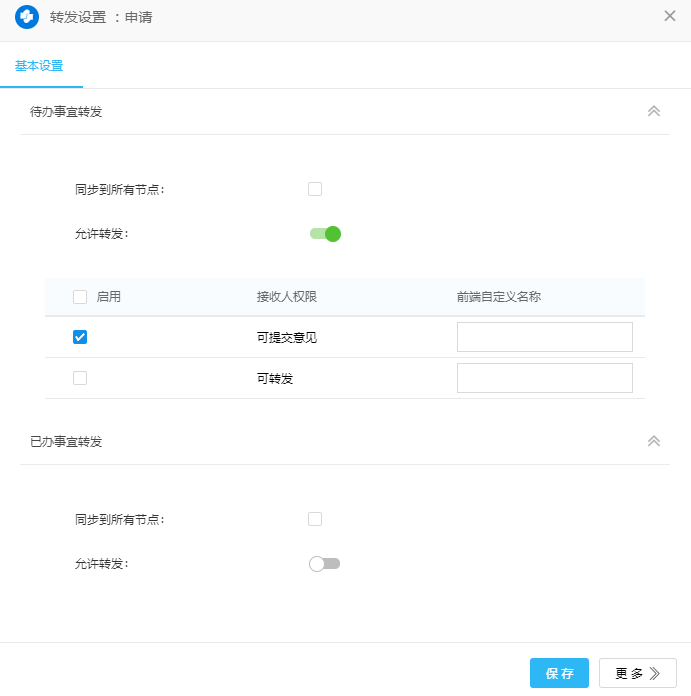The image size is (691, 696).
Task: Collapse the 待办事宜转发 section chevron
Action: pos(654,111)
